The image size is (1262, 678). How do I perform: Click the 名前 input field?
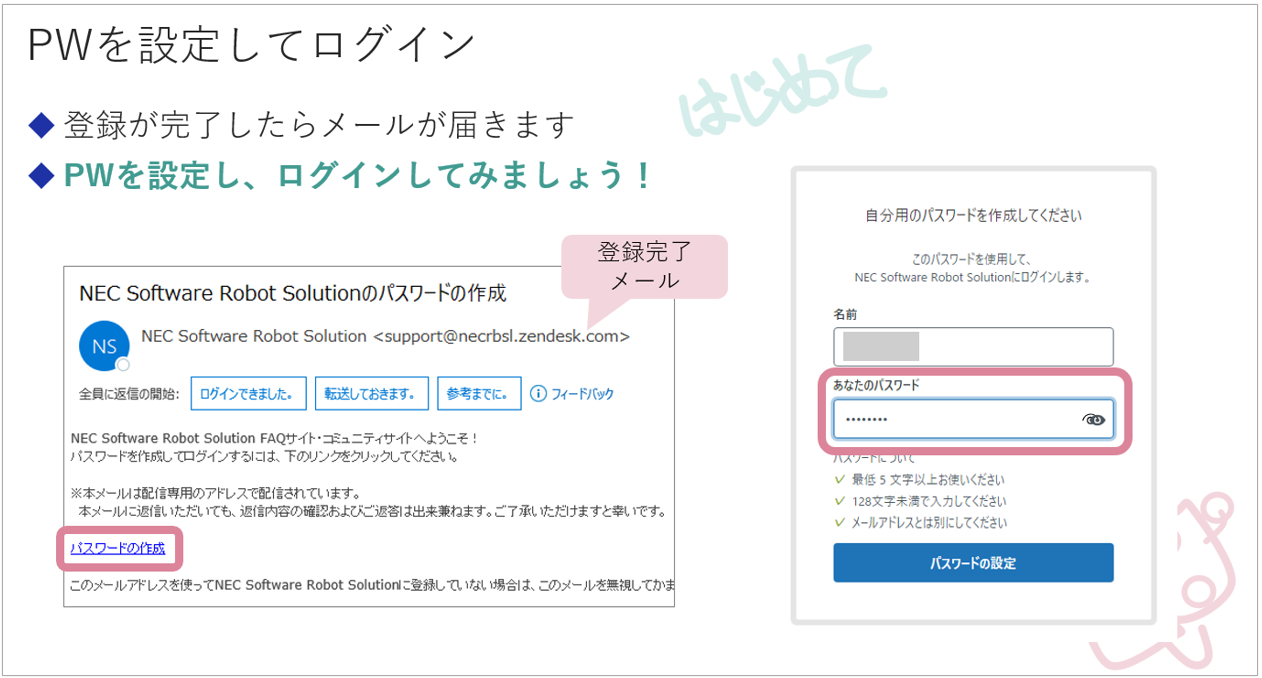973,347
